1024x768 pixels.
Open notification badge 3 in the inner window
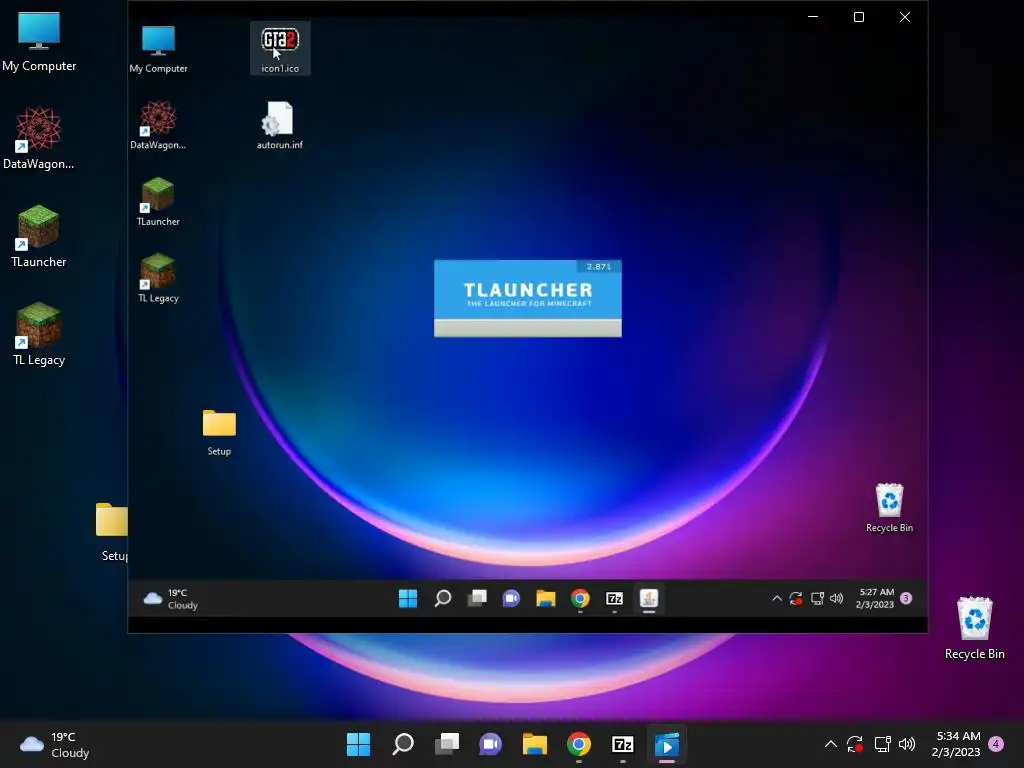coord(906,598)
